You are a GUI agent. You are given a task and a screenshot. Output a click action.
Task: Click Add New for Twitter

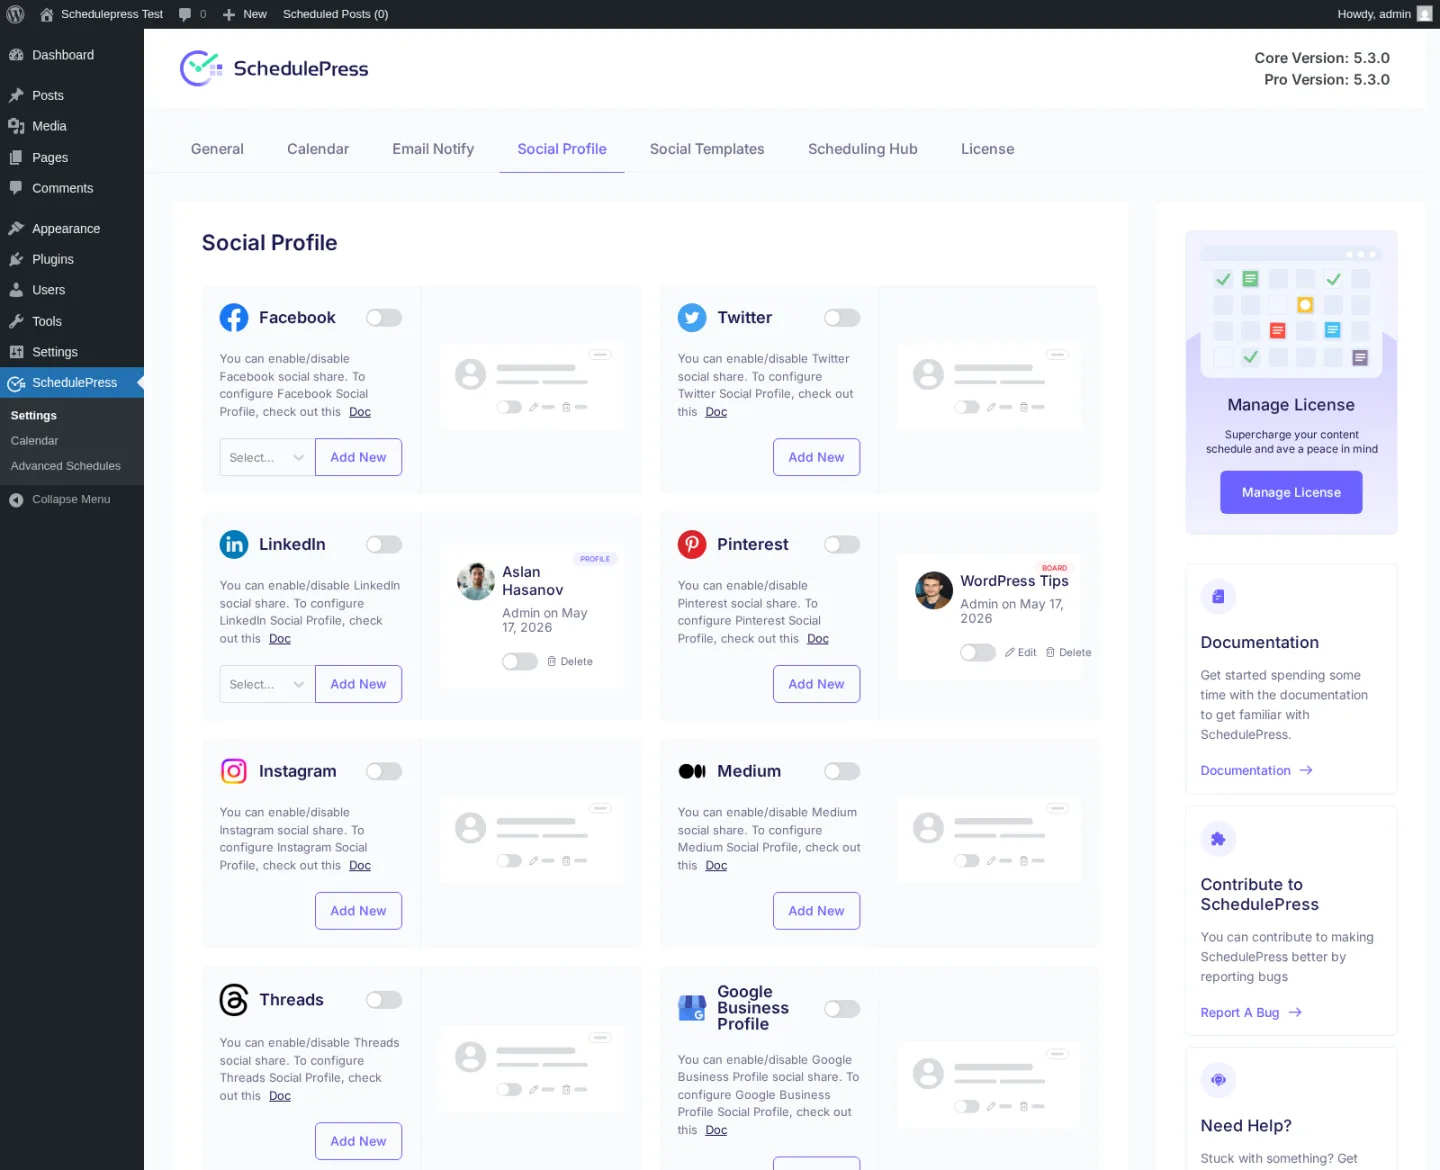point(816,458)
